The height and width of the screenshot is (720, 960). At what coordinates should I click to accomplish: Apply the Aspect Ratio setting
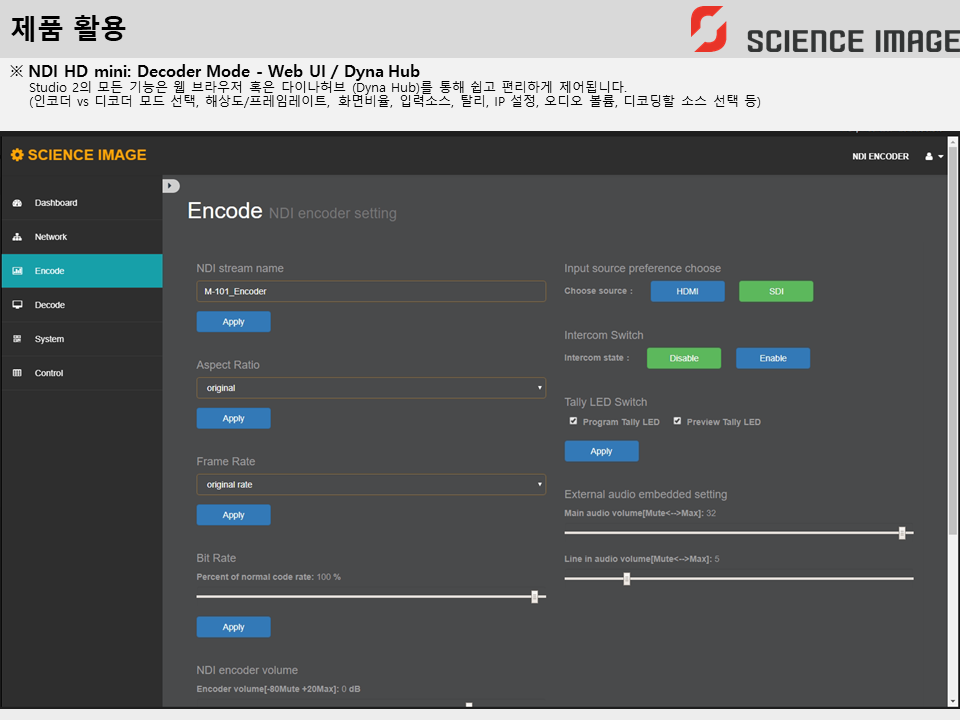pyautogui.click(x=233, y=419)
